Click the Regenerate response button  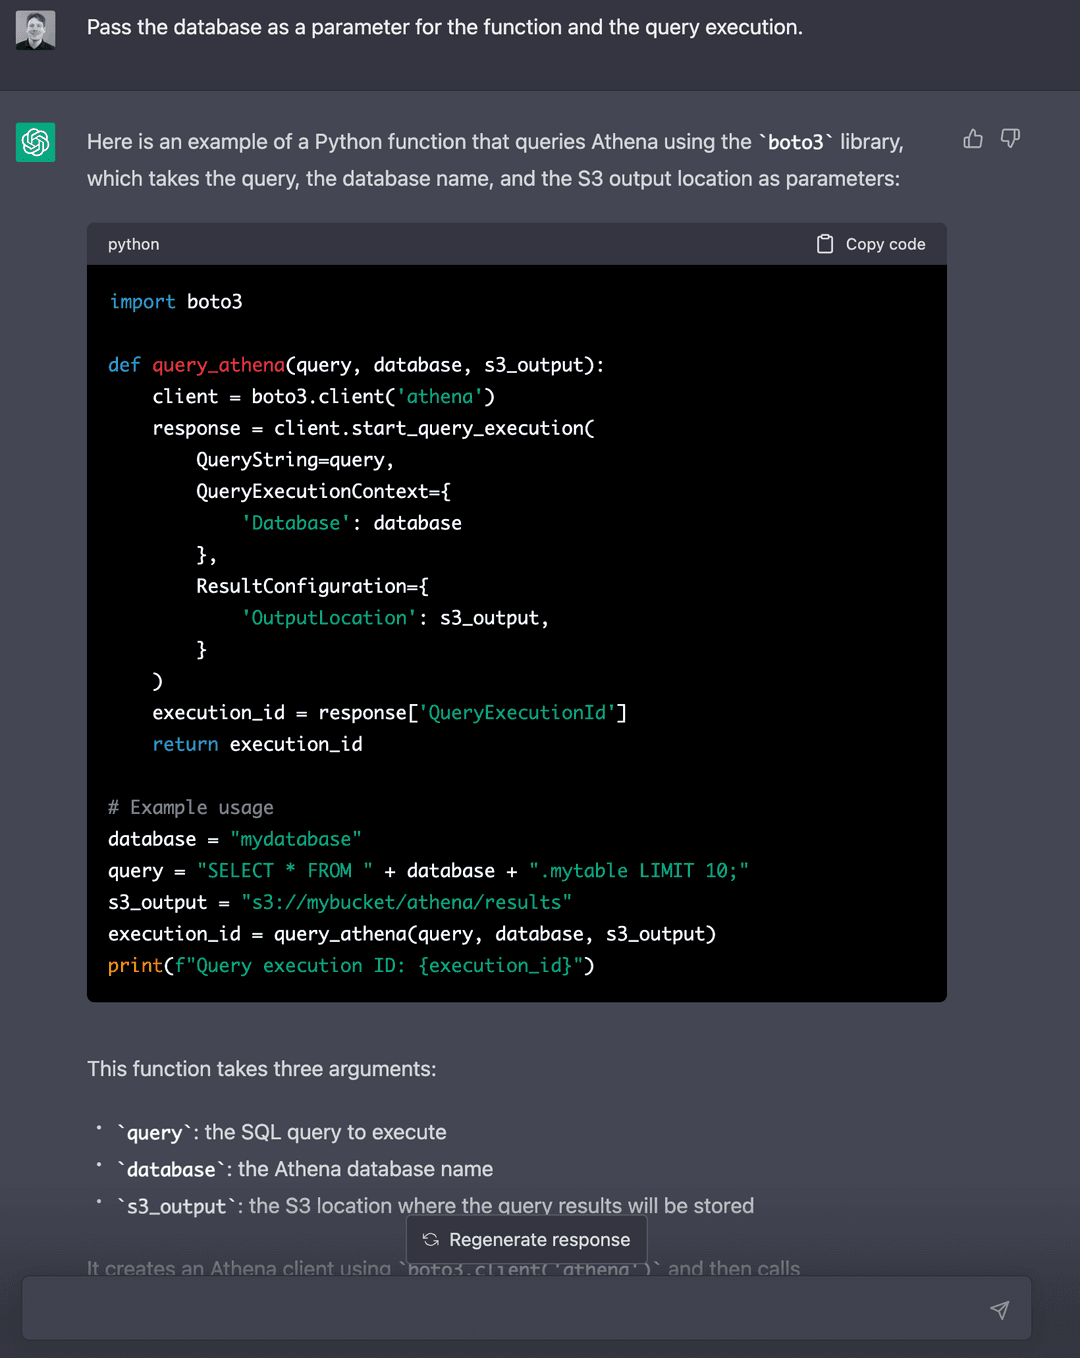coord(526,1239)
